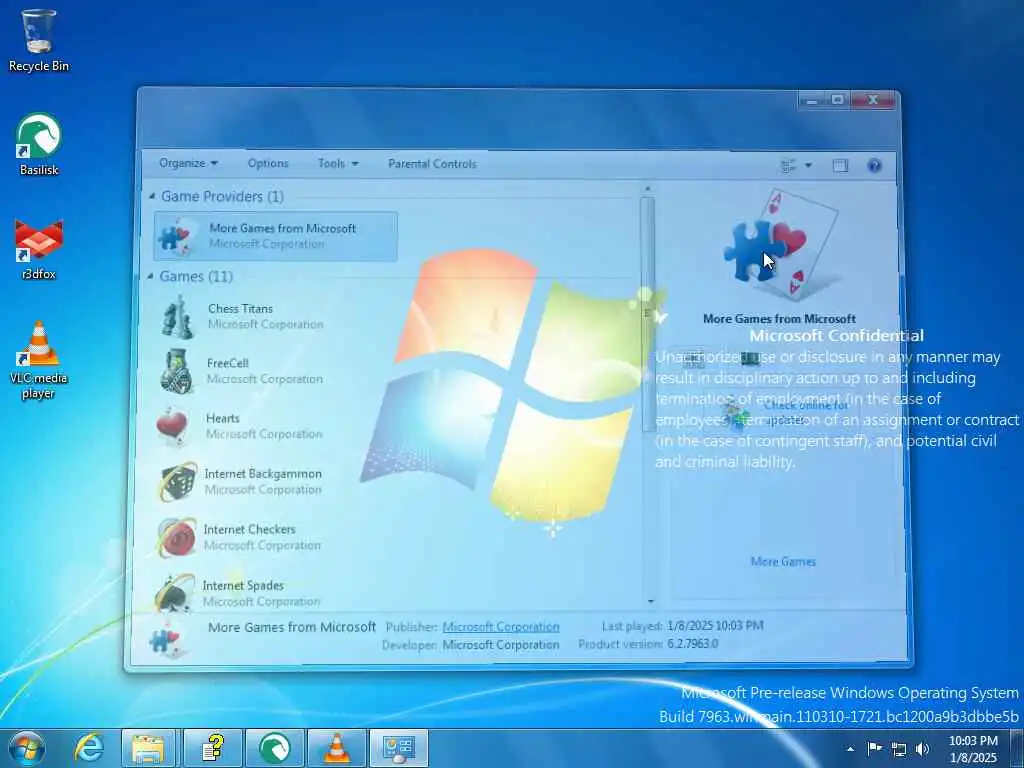Select the Chess Titans game icon

click(178, 317)
